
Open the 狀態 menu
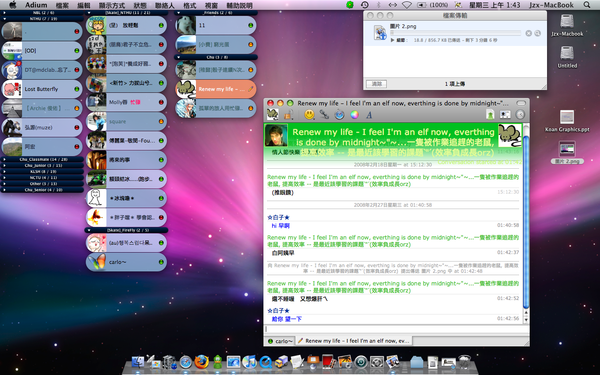click(140, 5)
